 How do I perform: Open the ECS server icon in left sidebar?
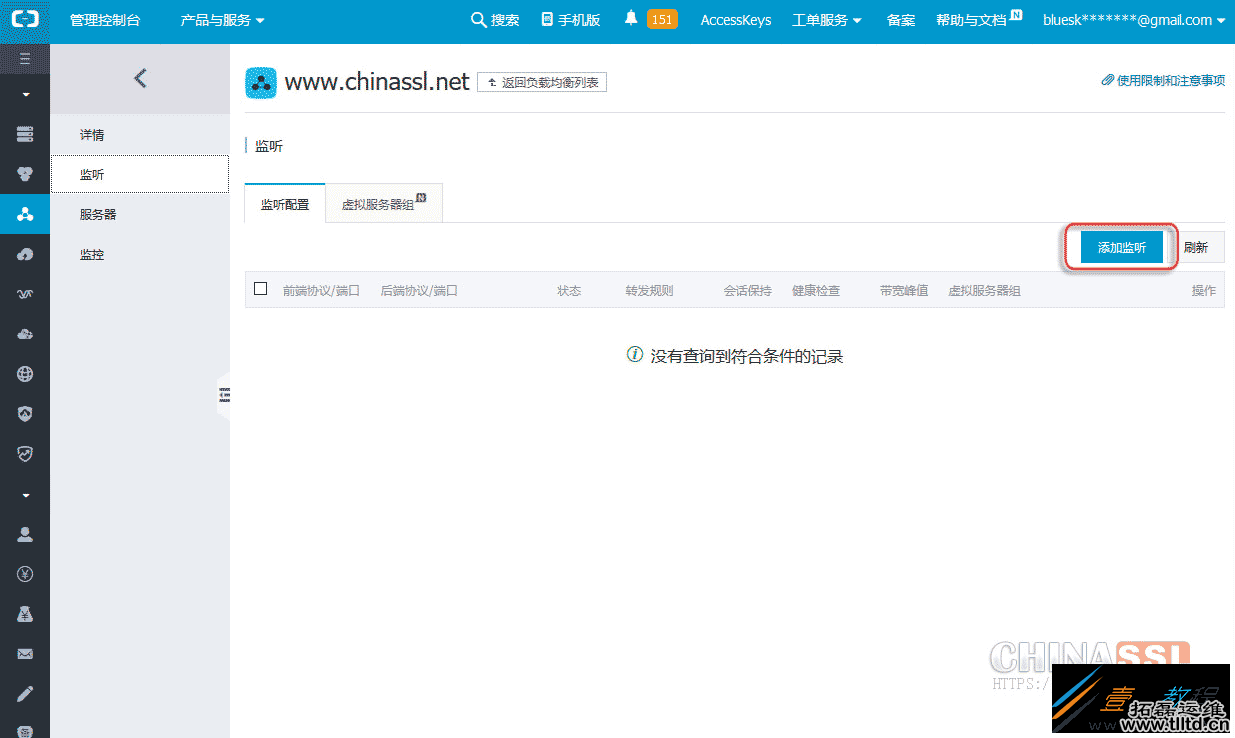tap(25, 134)
